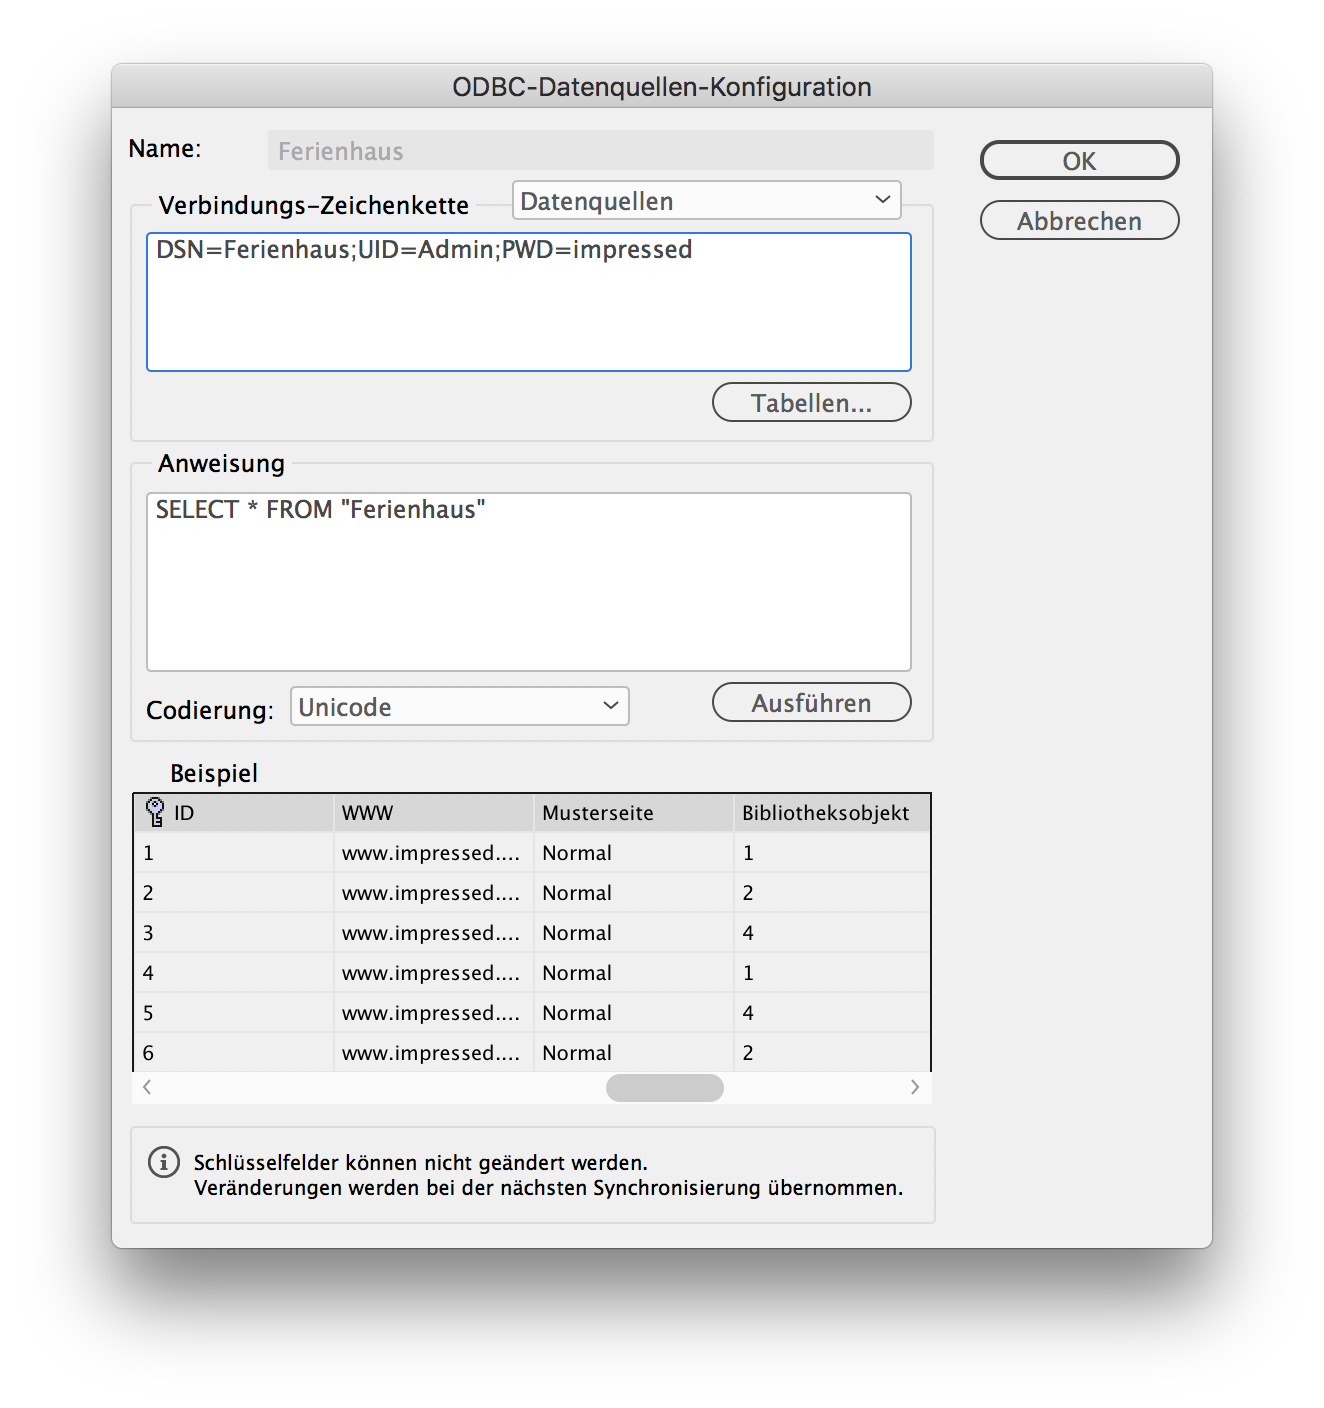Click the WWW cell in row 5

point(431,1013)
